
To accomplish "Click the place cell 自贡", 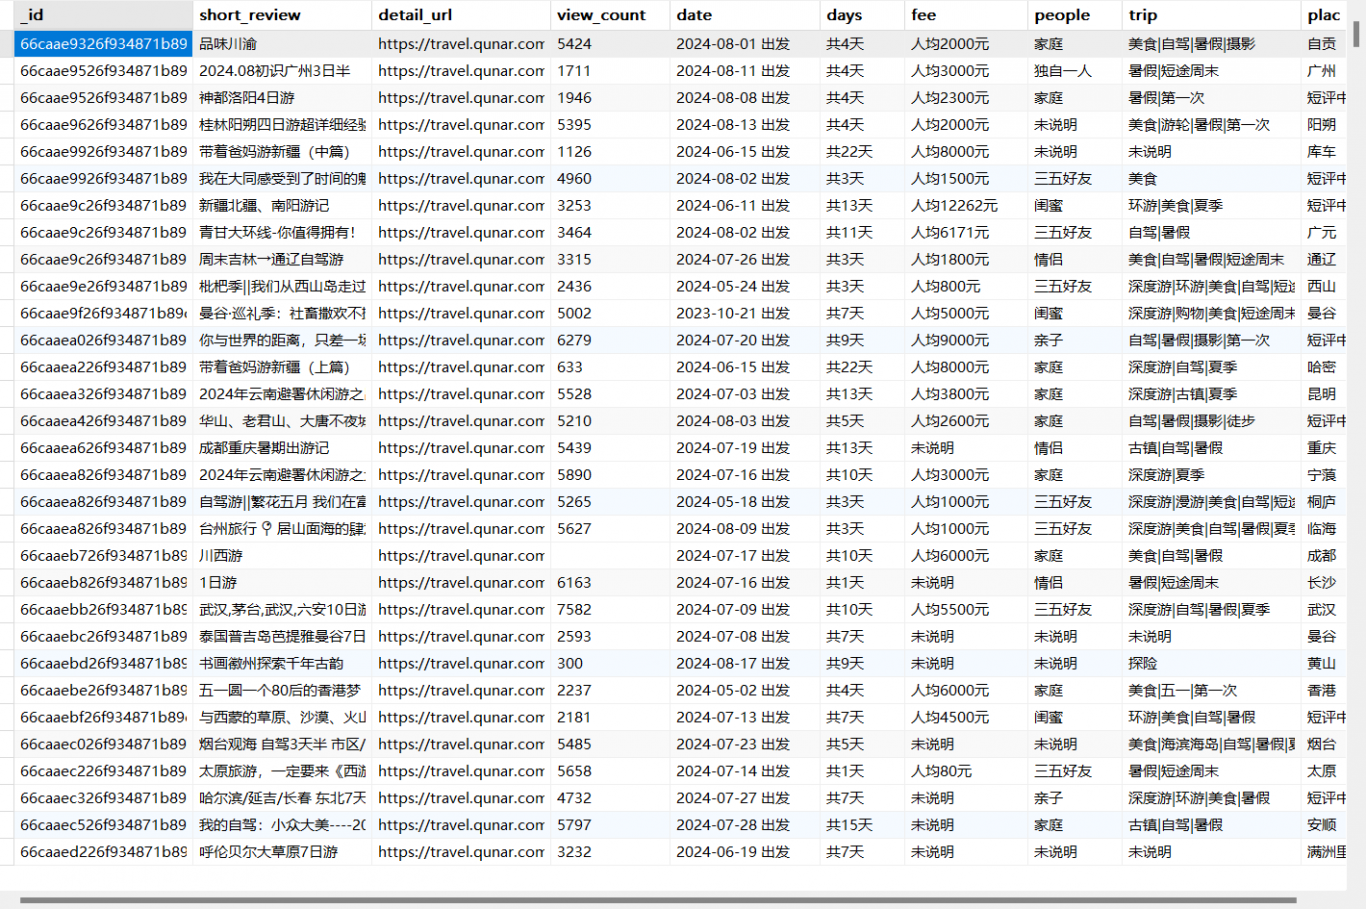I will pyautogui.click(x=1324, y=44).
